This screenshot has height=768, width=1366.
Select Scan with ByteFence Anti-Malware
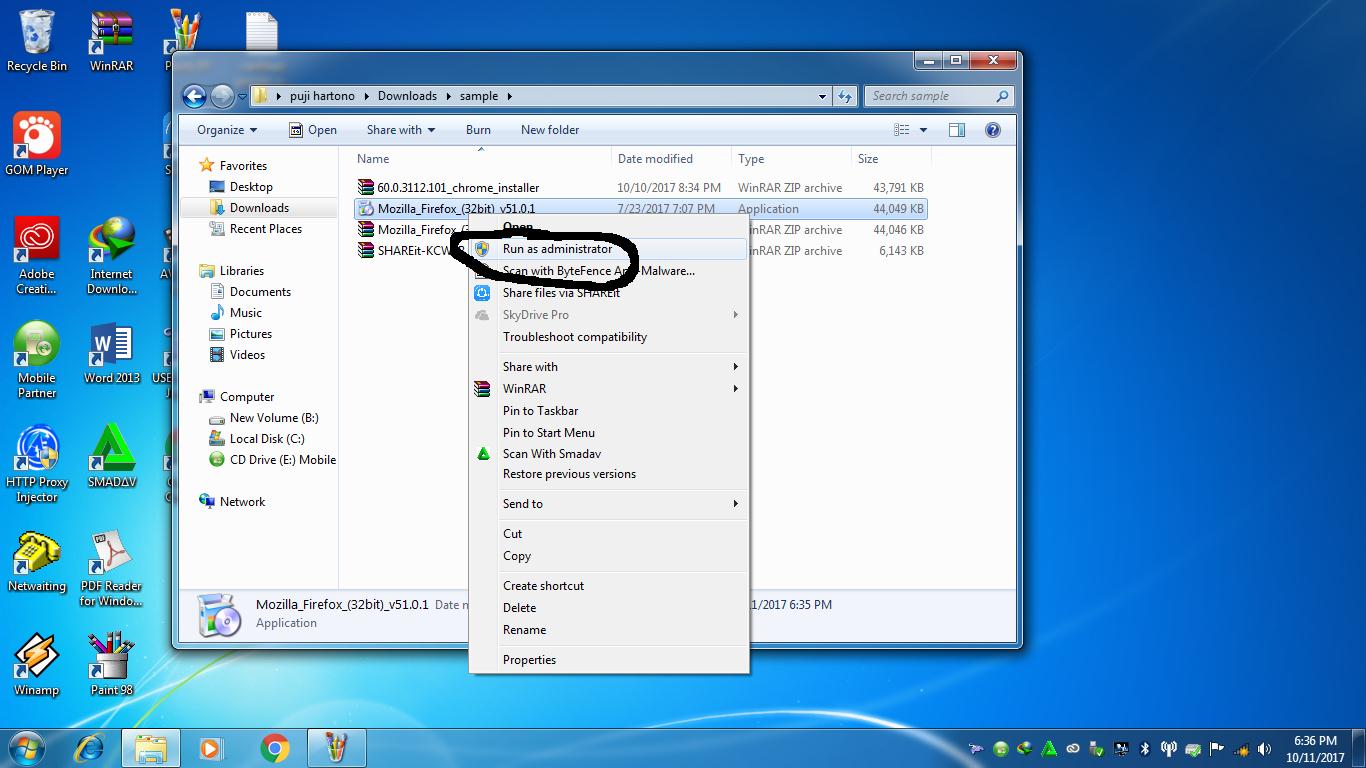610,271
